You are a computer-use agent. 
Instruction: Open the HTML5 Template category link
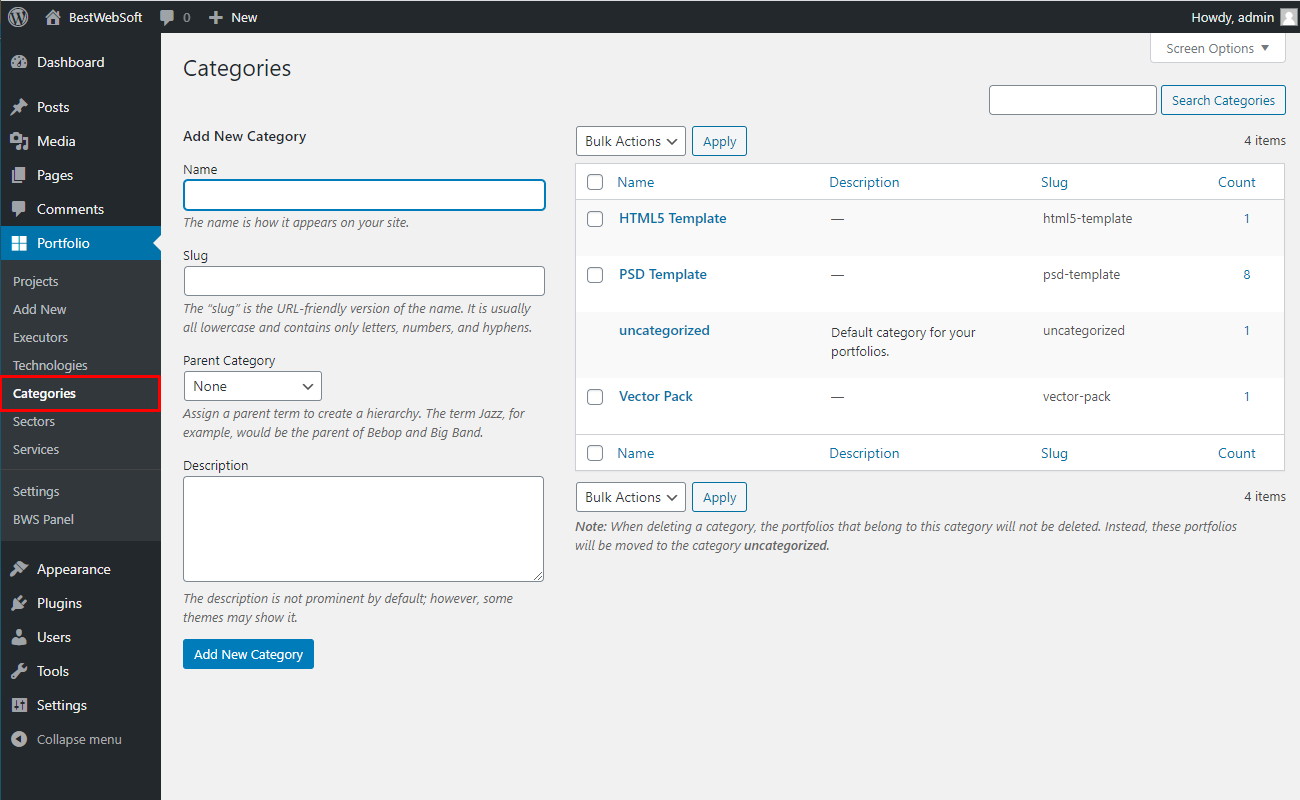pyautogui.click(x=673, y=218)
